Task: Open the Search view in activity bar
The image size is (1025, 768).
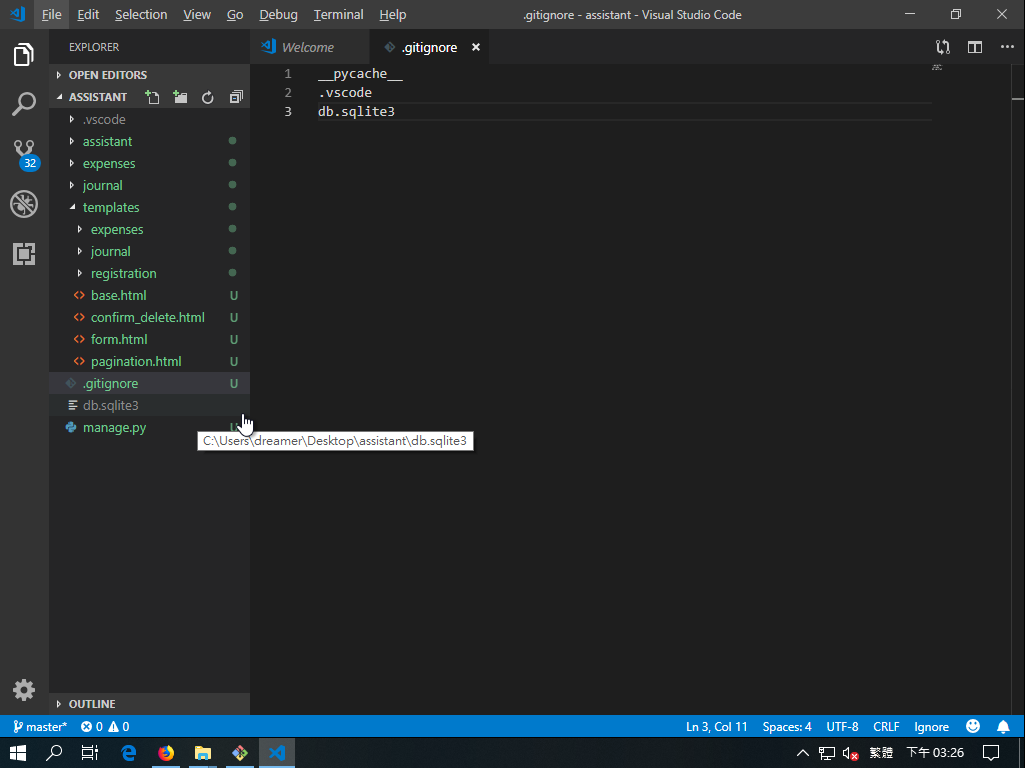Action: (x=24, y=104)
